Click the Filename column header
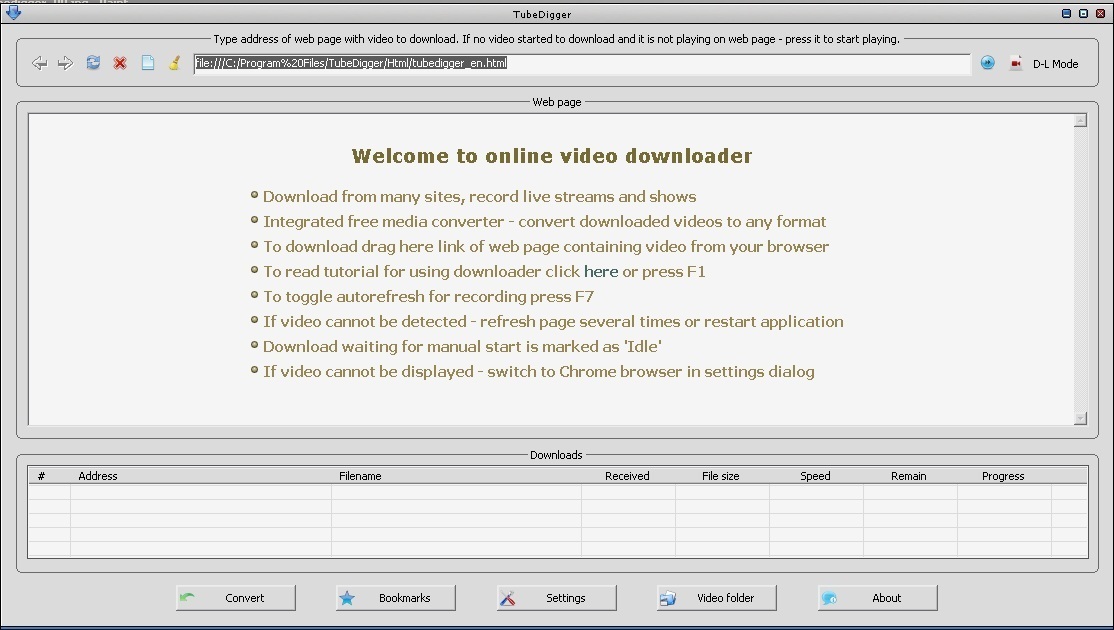This screenshot has height=630, width=1114. 456,476
